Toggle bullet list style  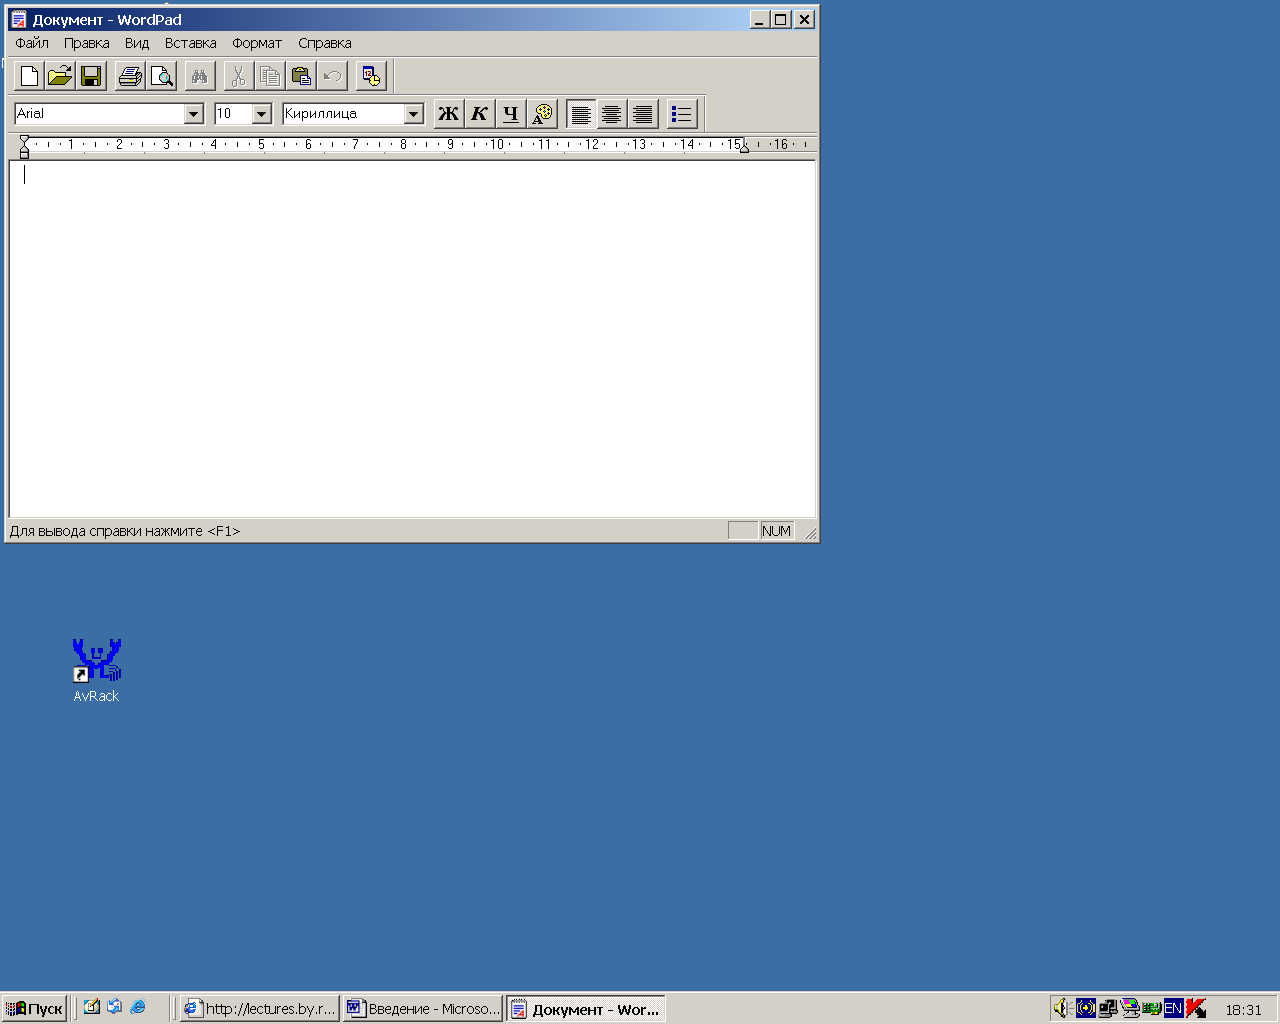click(x=682, y=114)
